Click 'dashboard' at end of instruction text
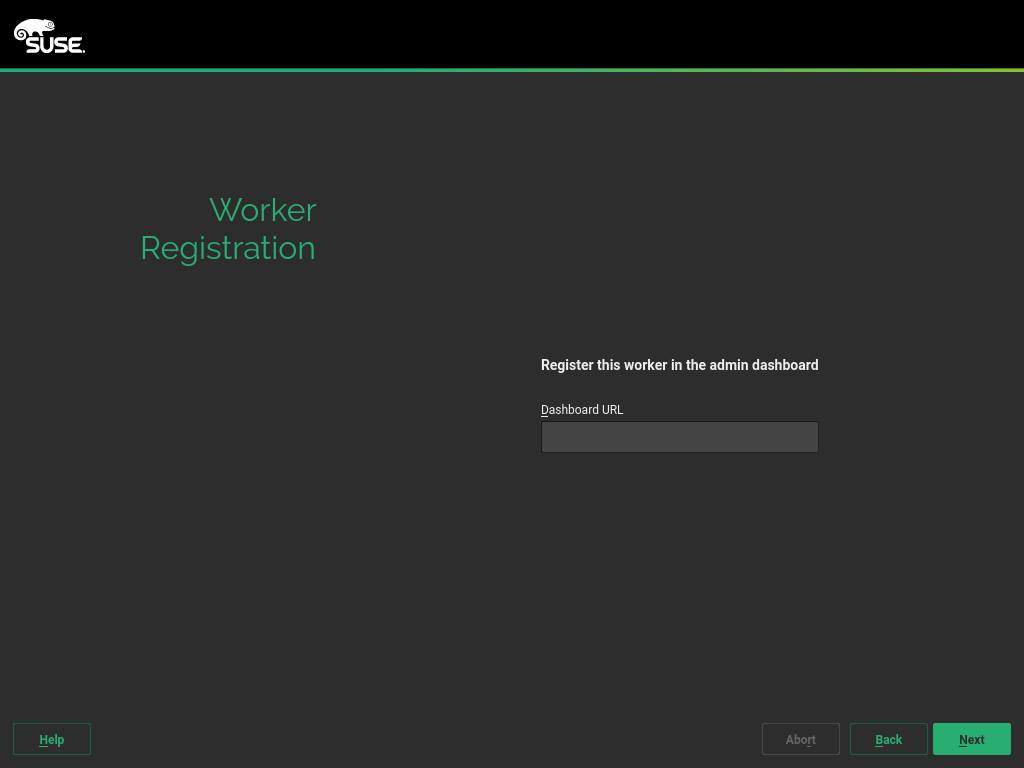The height and width of the screenshot is (768, 1024). point(787,365)
